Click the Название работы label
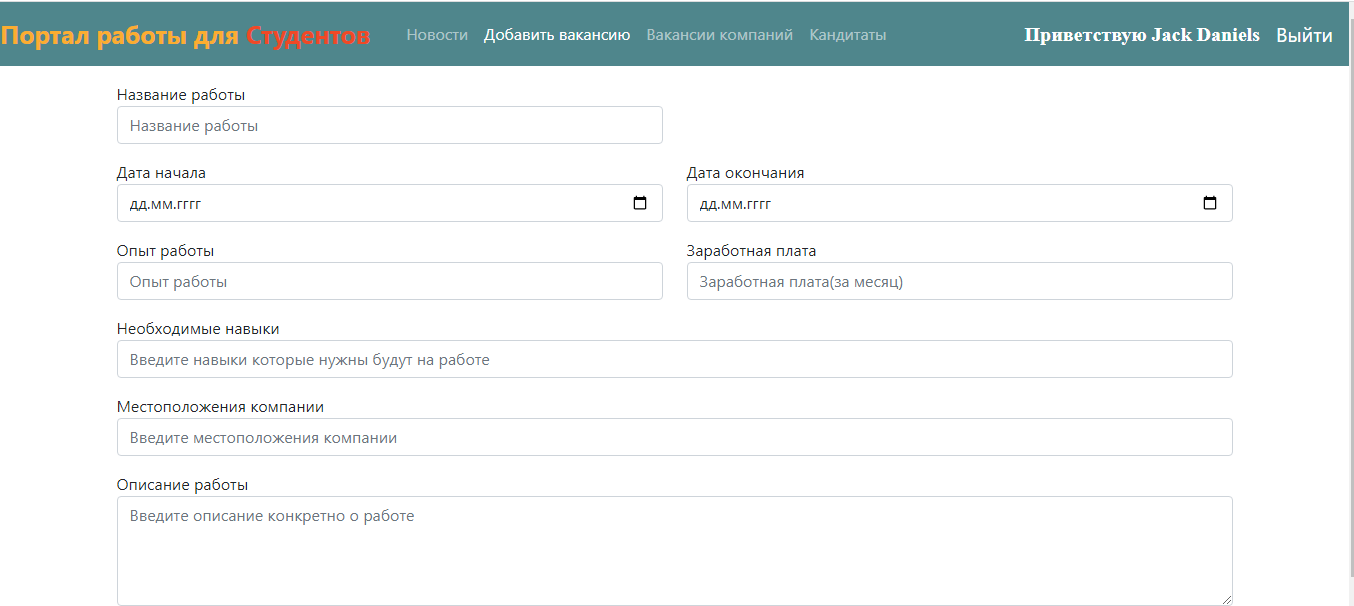This screenshot has width=1354, height=606. 181,95
